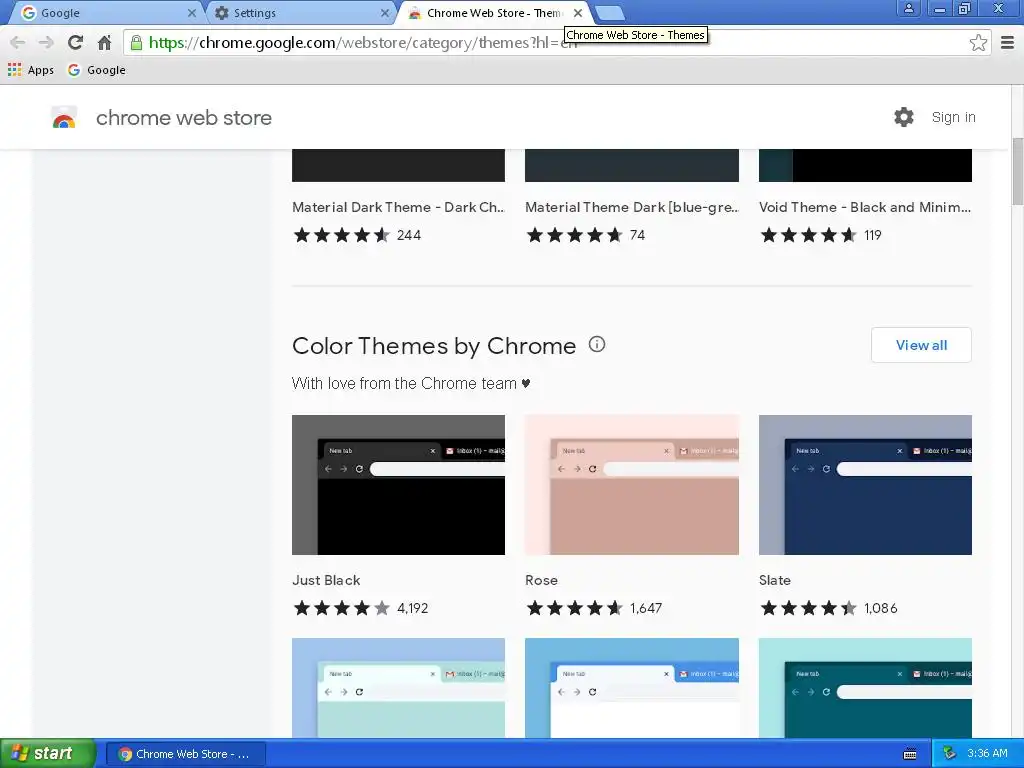Open Material Theme Dark [blue-gre.. title
Screen dimensions: 1024x768
[632, 207]
